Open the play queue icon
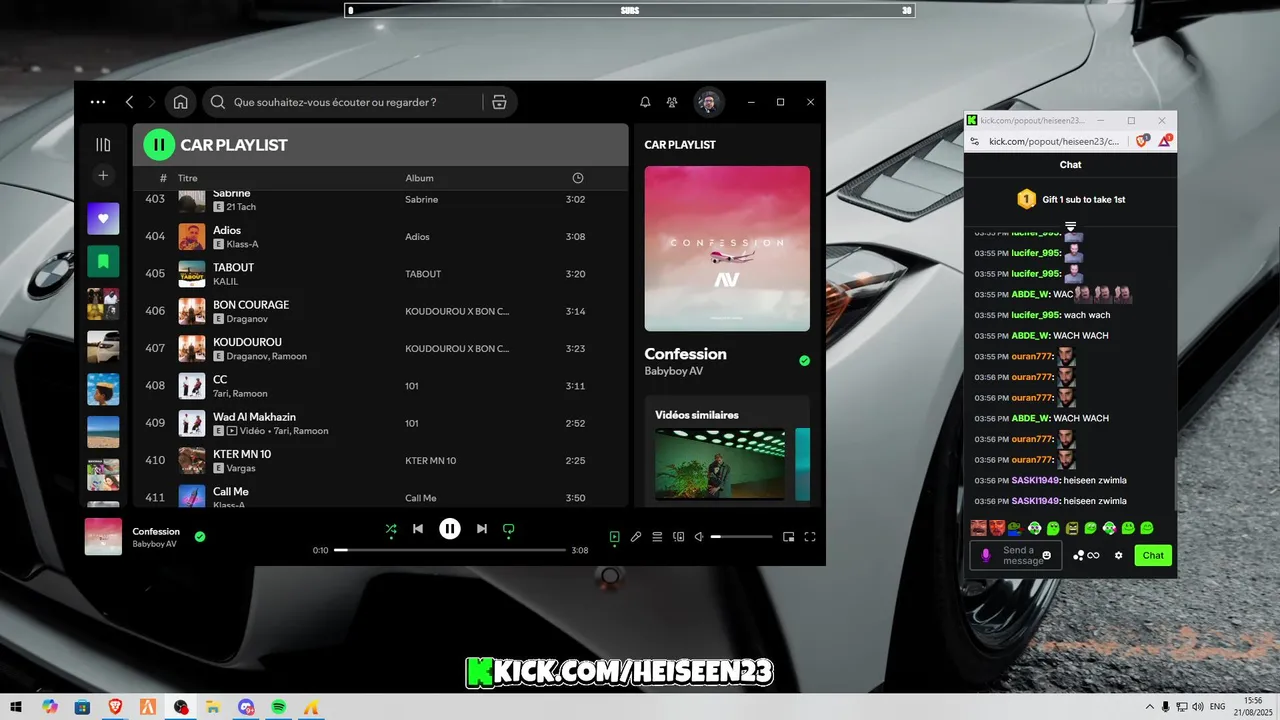 657,537
